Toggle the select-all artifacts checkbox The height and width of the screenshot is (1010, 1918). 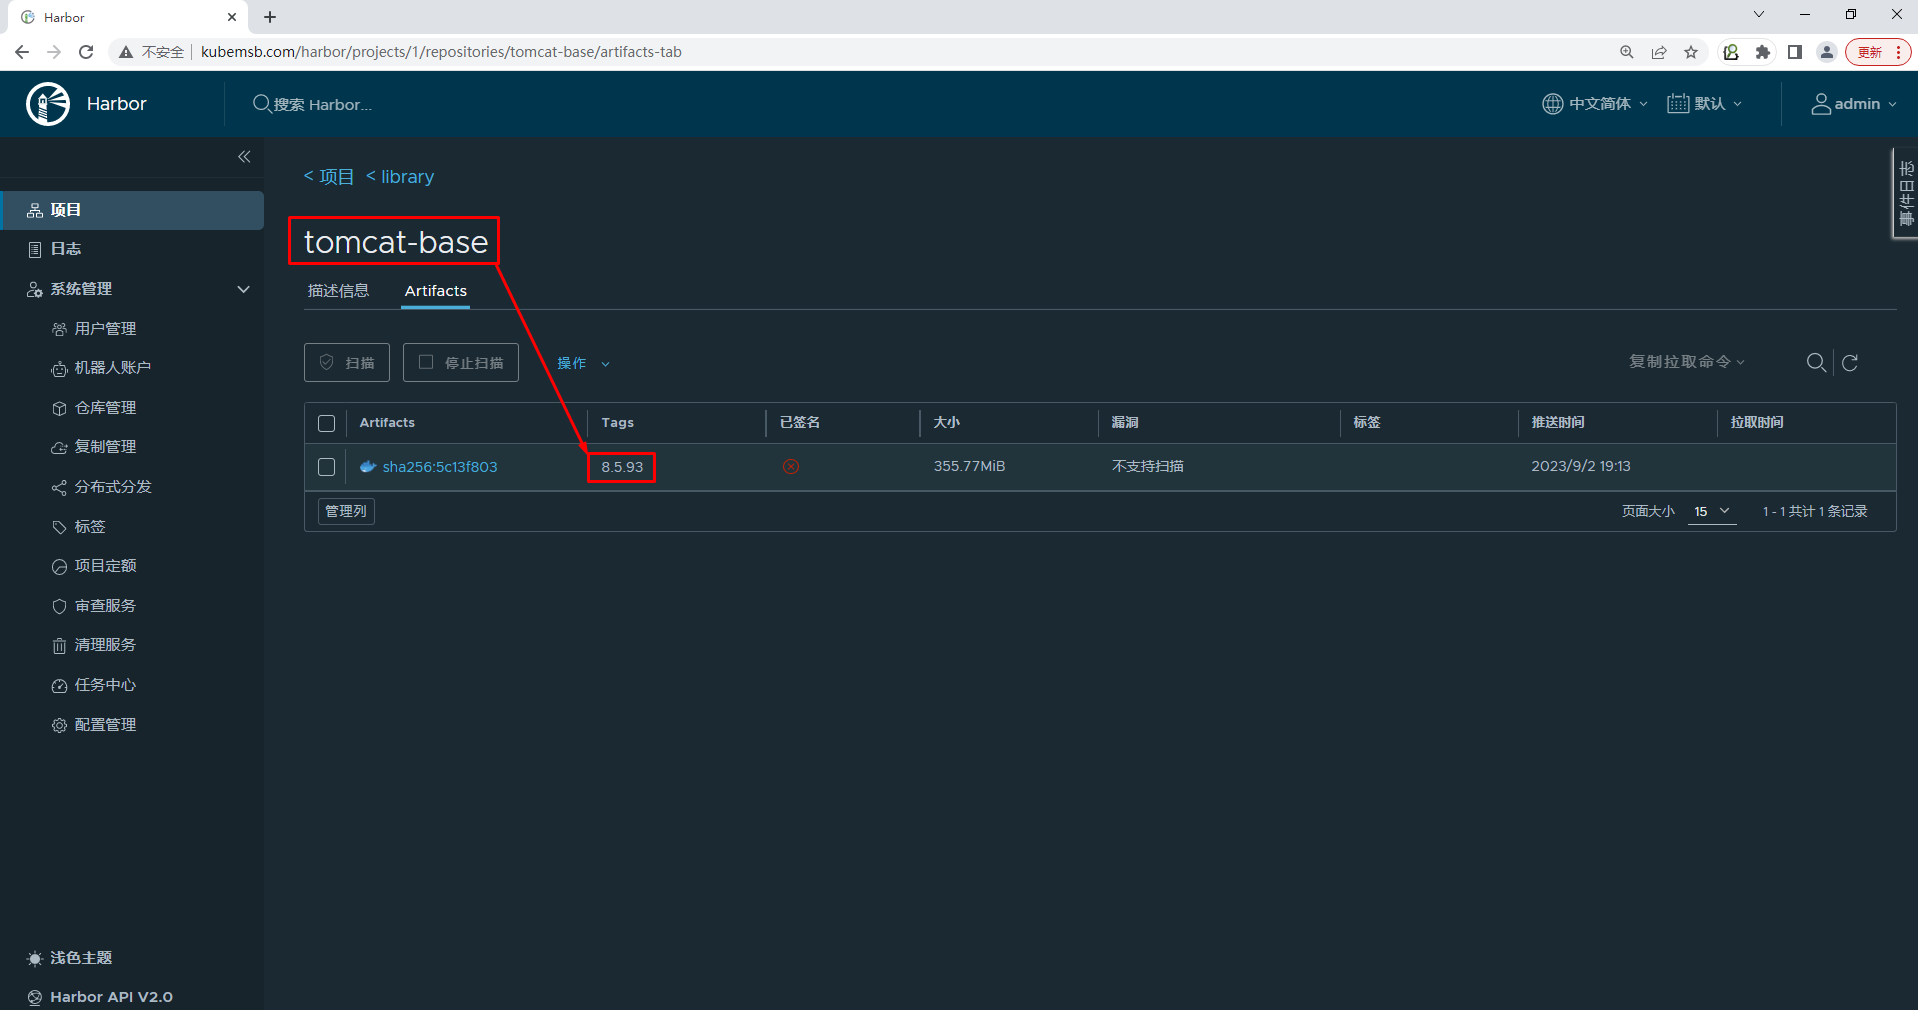[326, 423]
